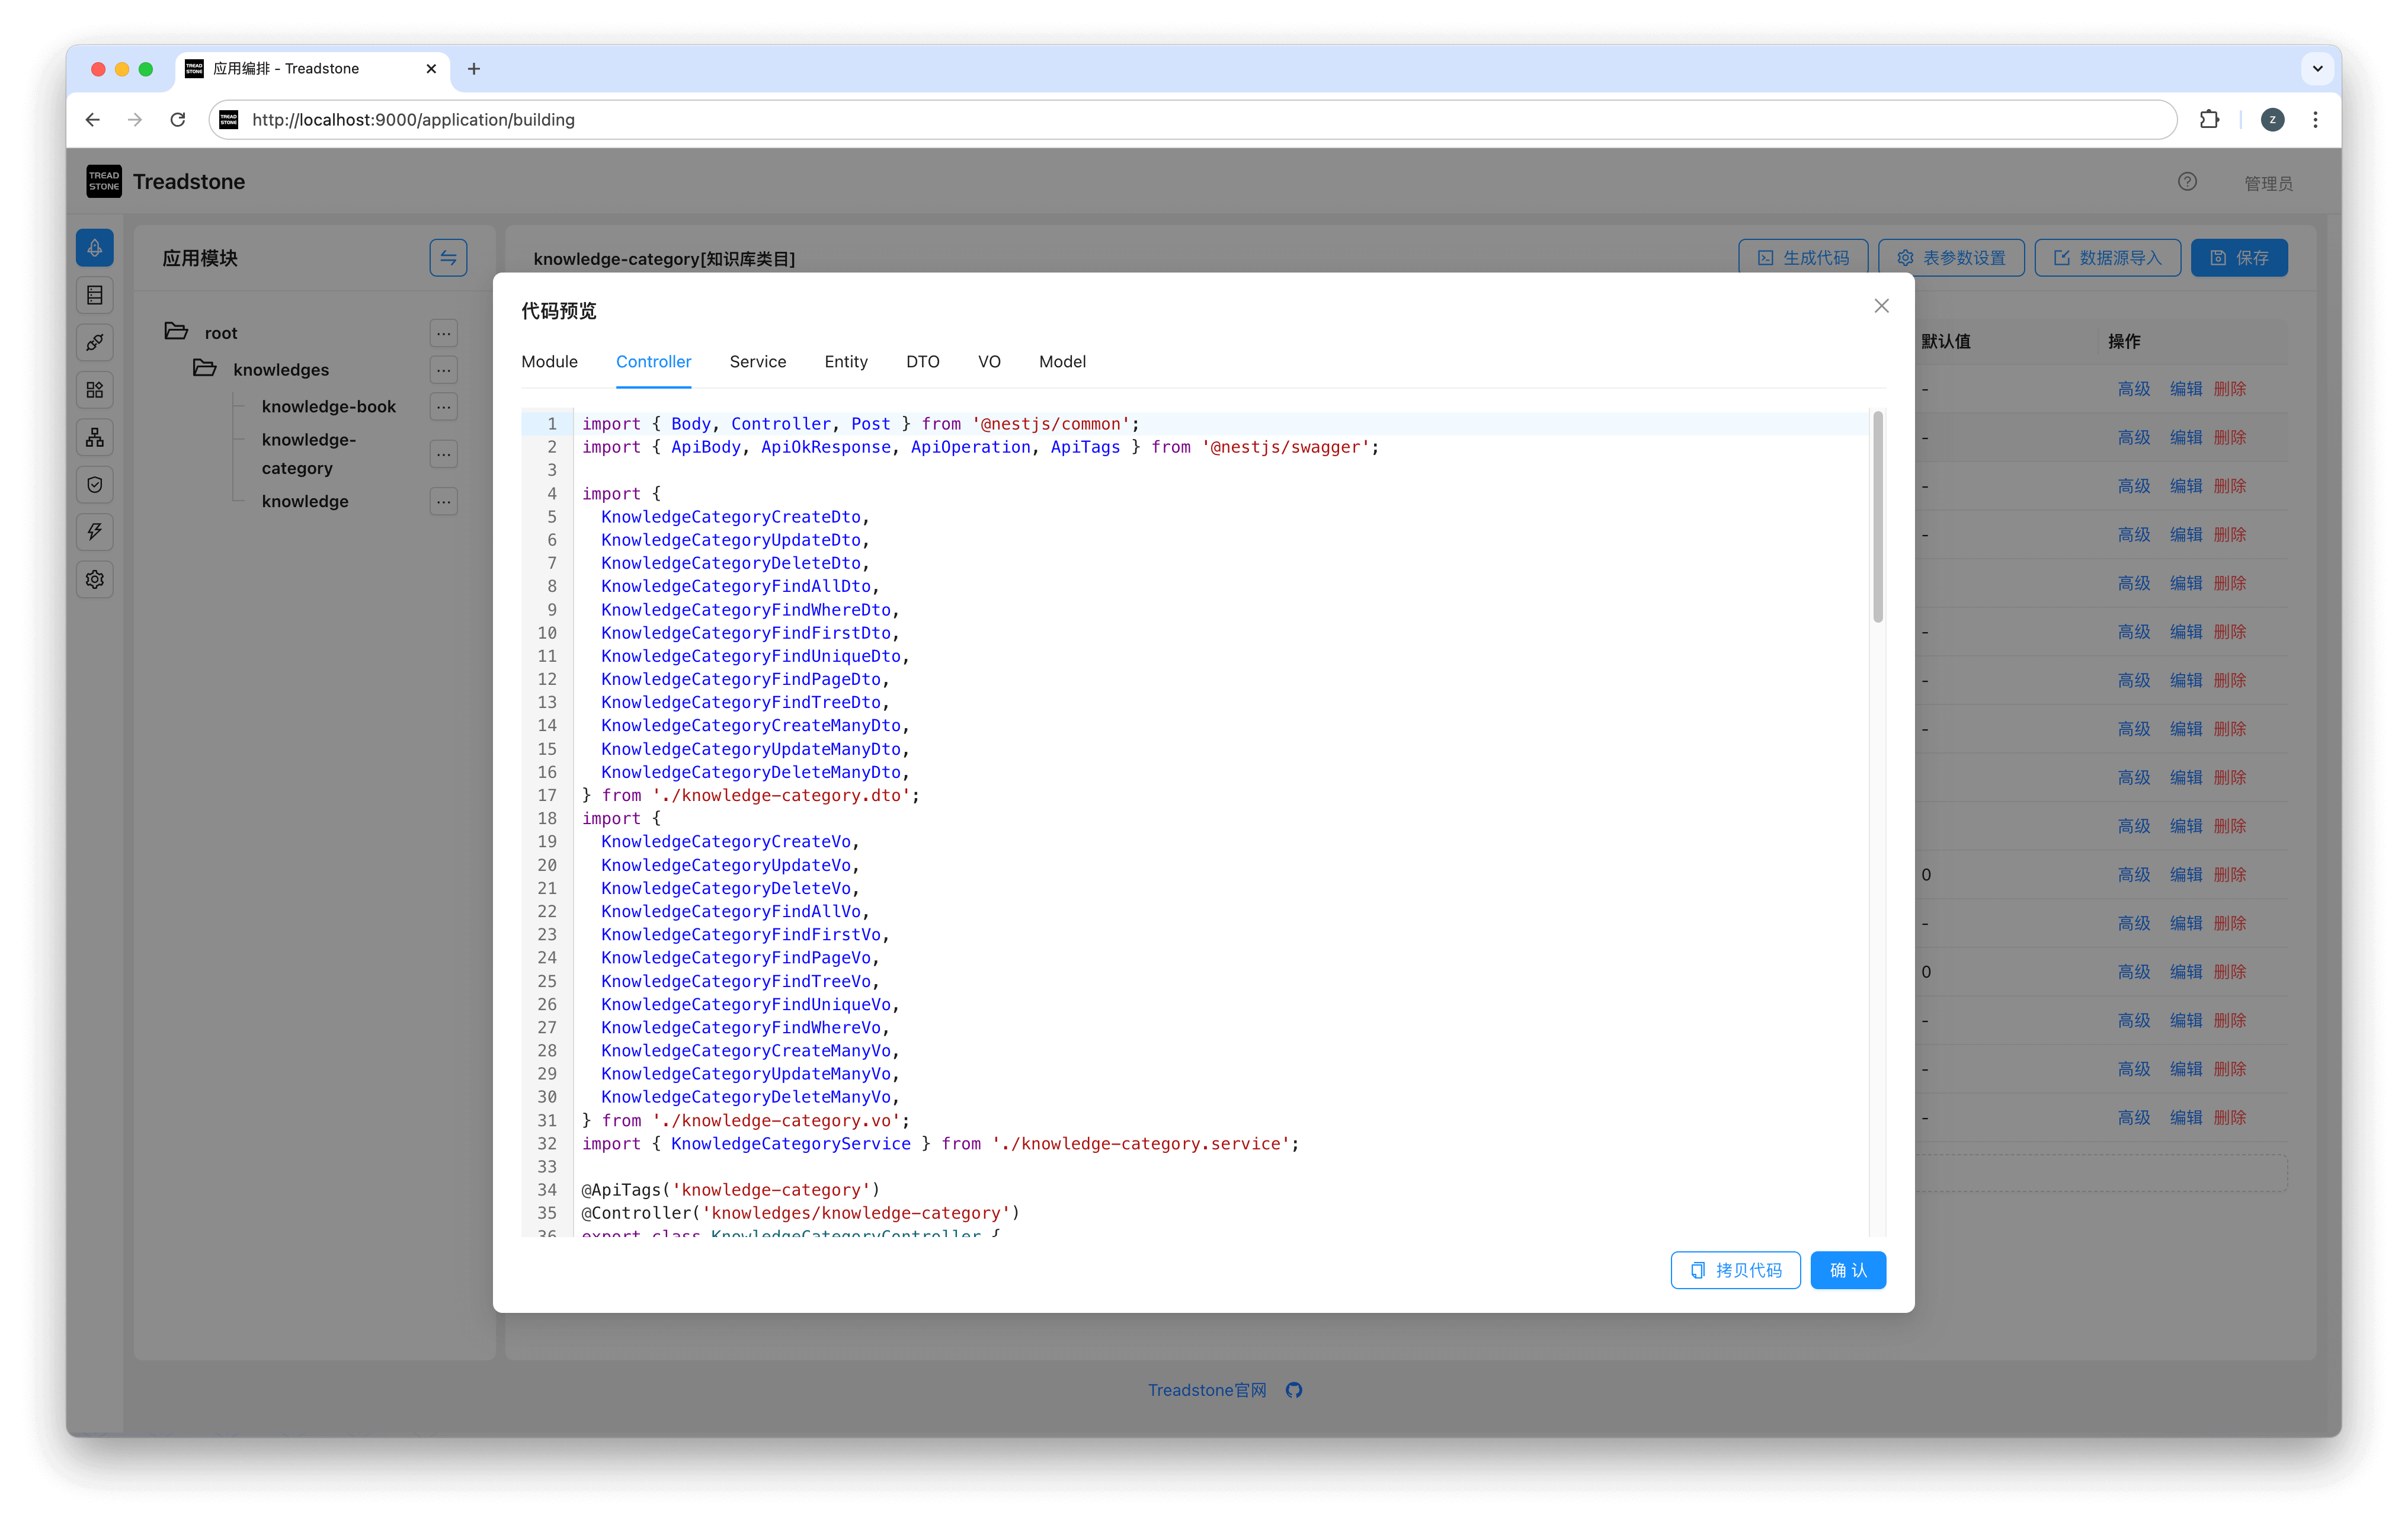The image size is (2408, 1525).
Task: Open the more menu for root
Action: tap(443, 333)
